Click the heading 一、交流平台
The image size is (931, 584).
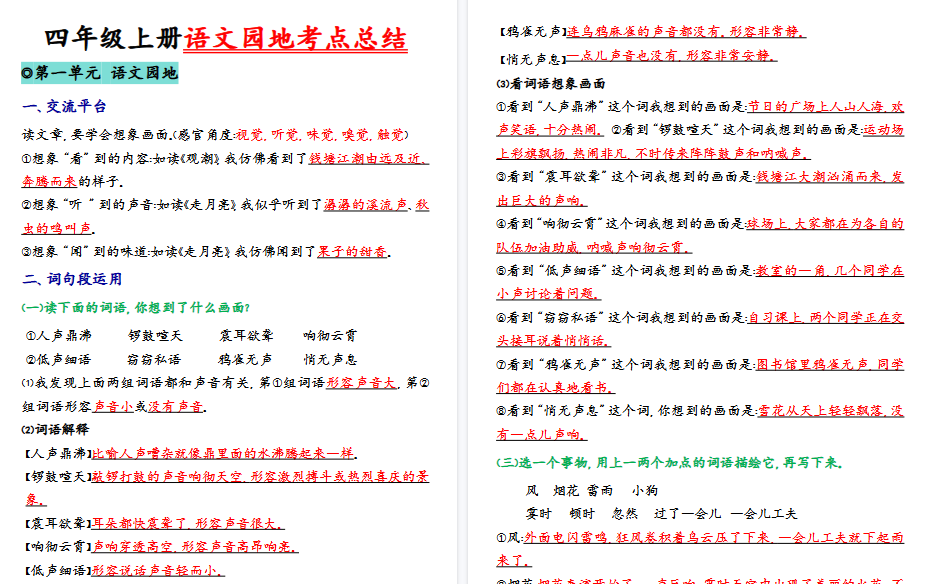click(x=63, y=103)
